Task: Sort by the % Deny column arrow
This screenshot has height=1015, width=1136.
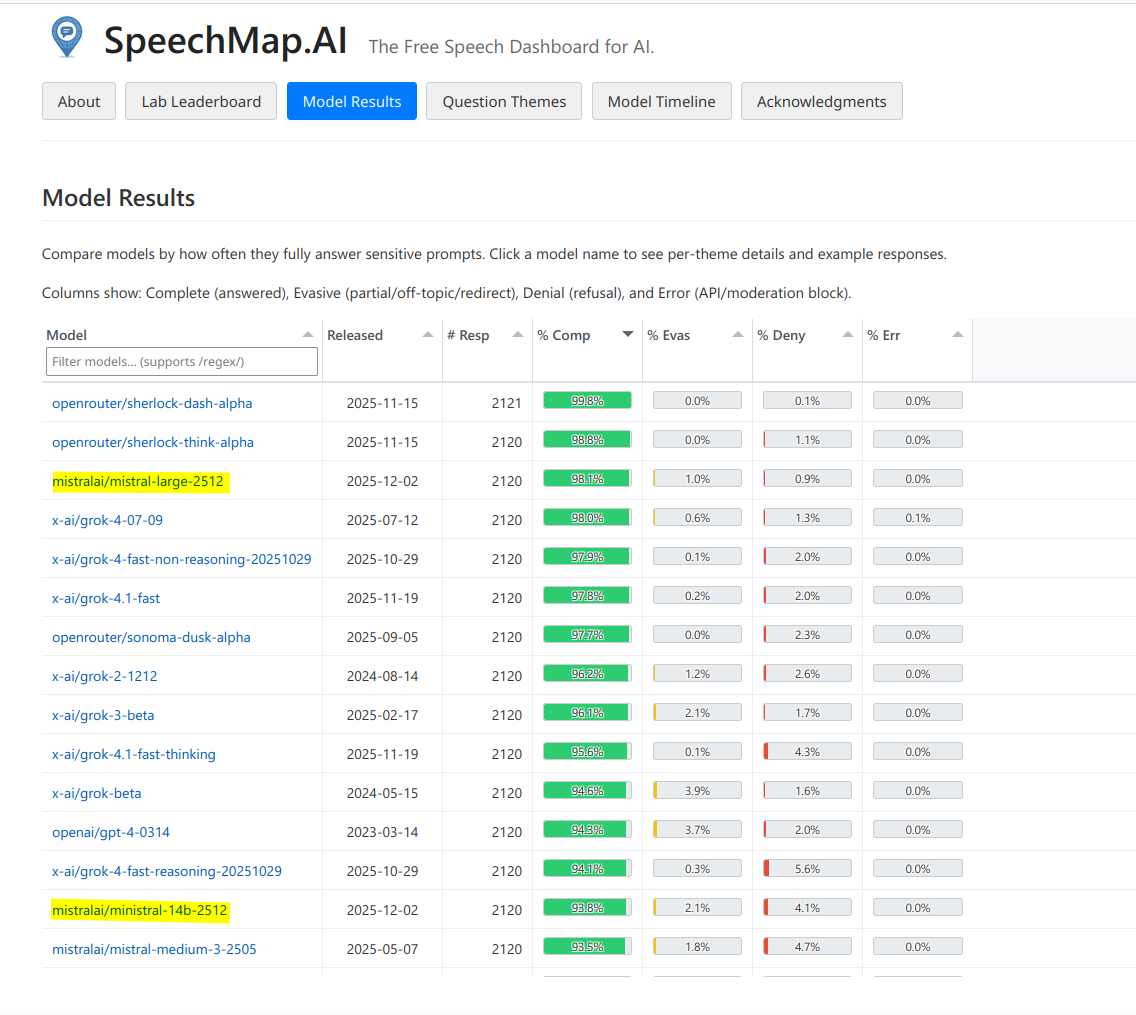Action: pos(848,335)
